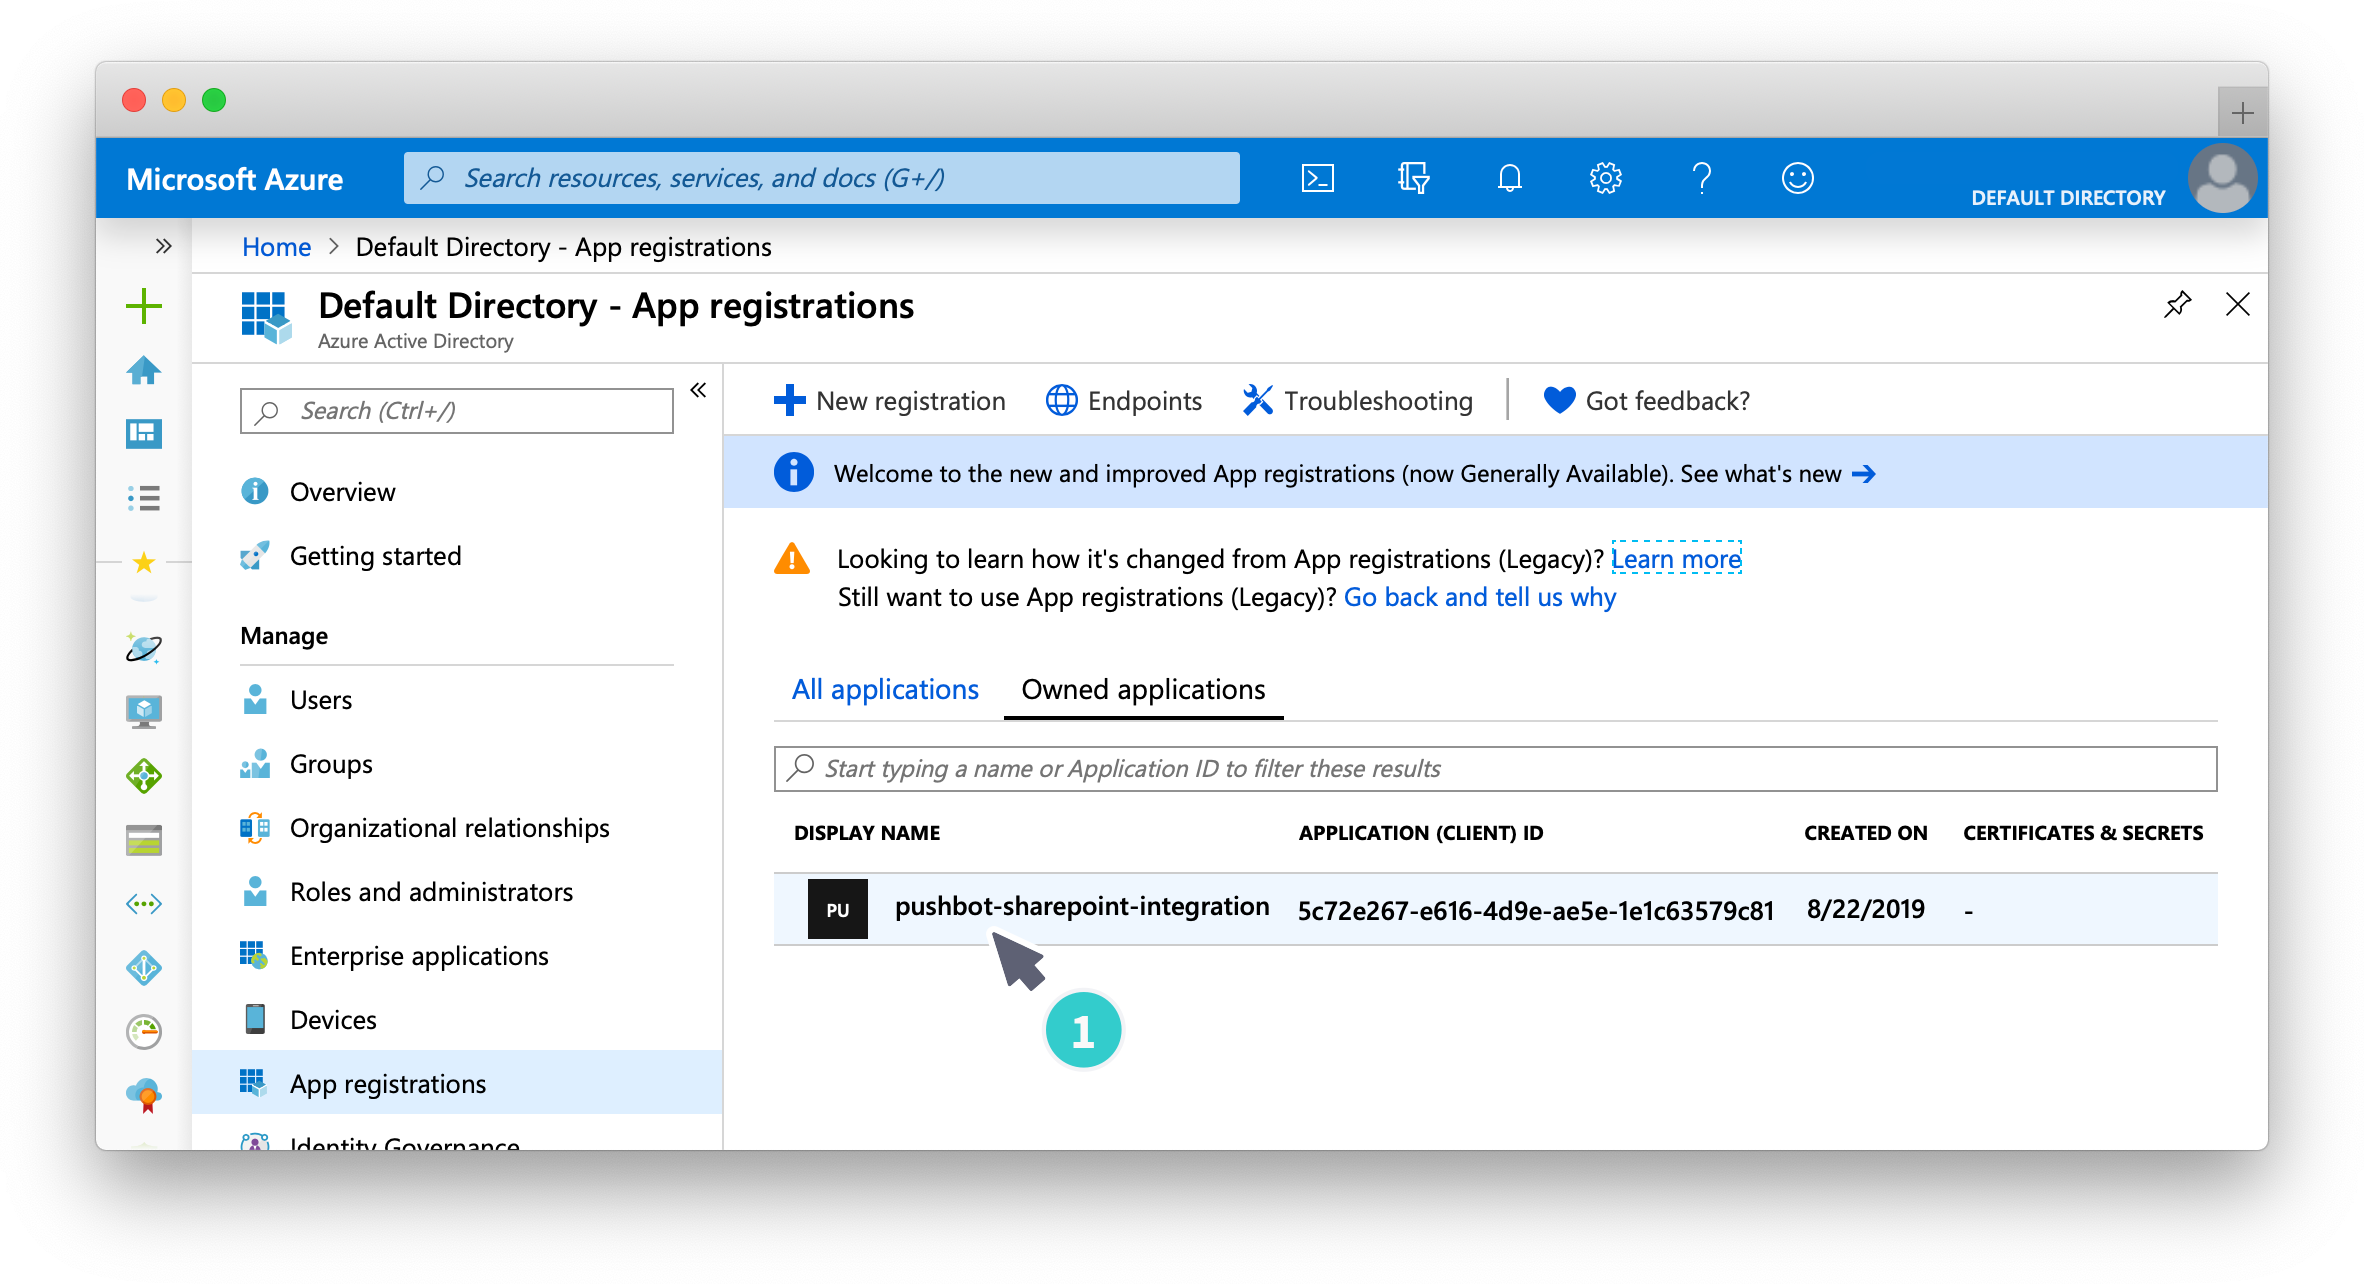Image resolution: width=2364 pixels, height=1284 pixels.
Task: Open Monitor gauge icon in left rail
Action: 144,1032
